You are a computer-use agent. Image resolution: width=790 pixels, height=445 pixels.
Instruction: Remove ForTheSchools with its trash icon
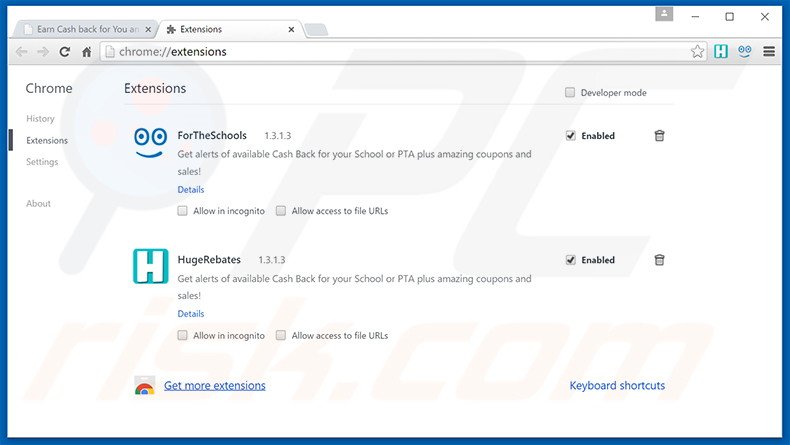coord(659,136)
